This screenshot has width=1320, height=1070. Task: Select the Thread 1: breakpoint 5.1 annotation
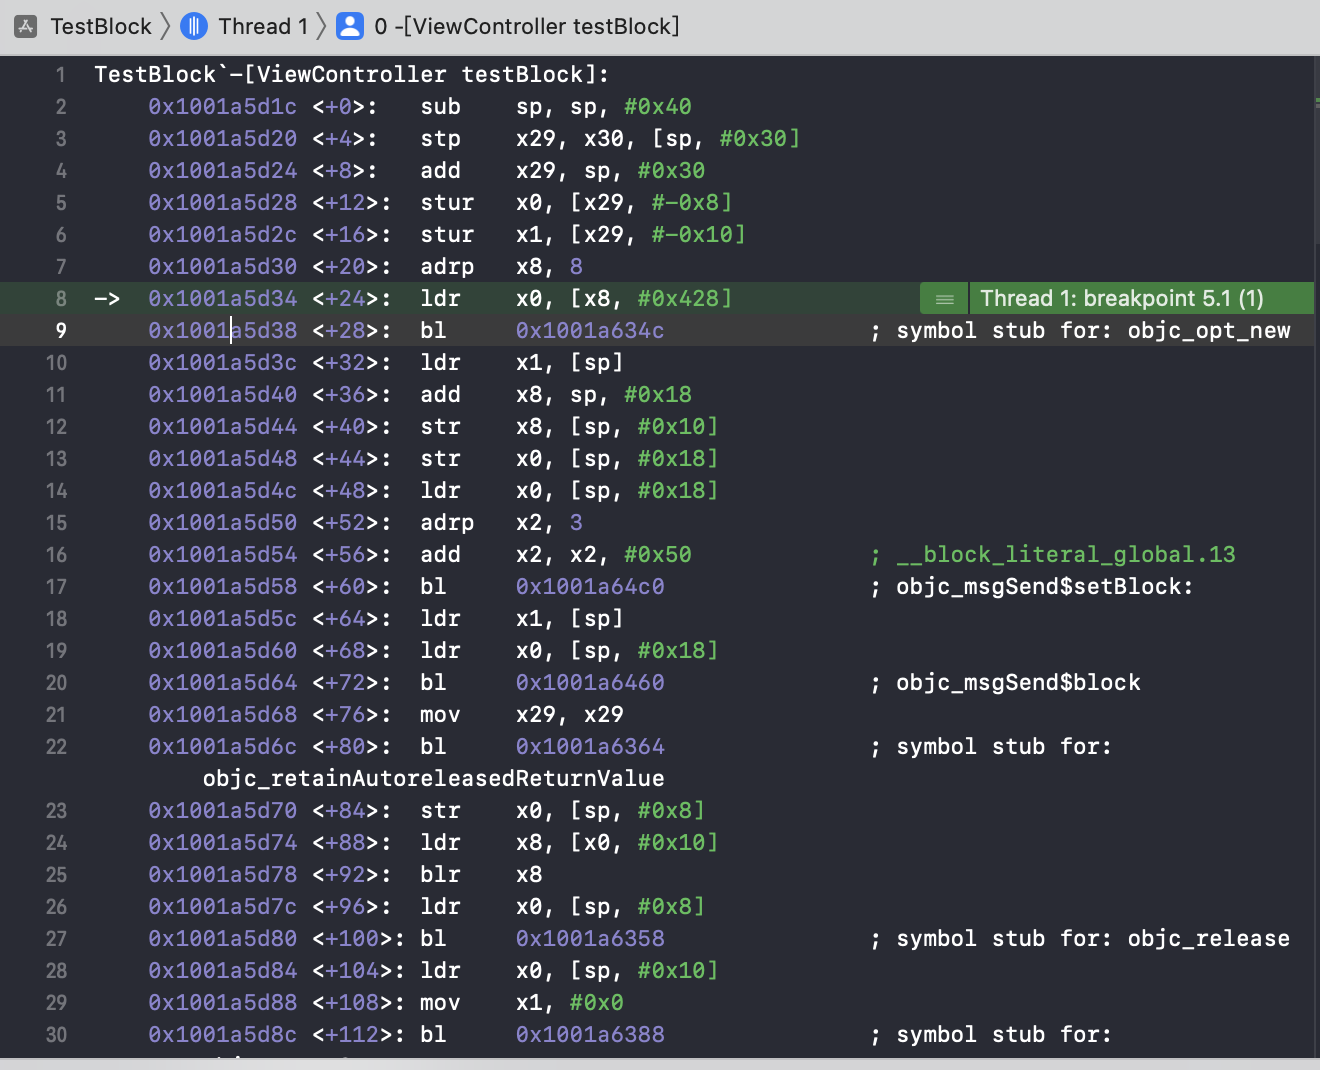pos(1121,299)
